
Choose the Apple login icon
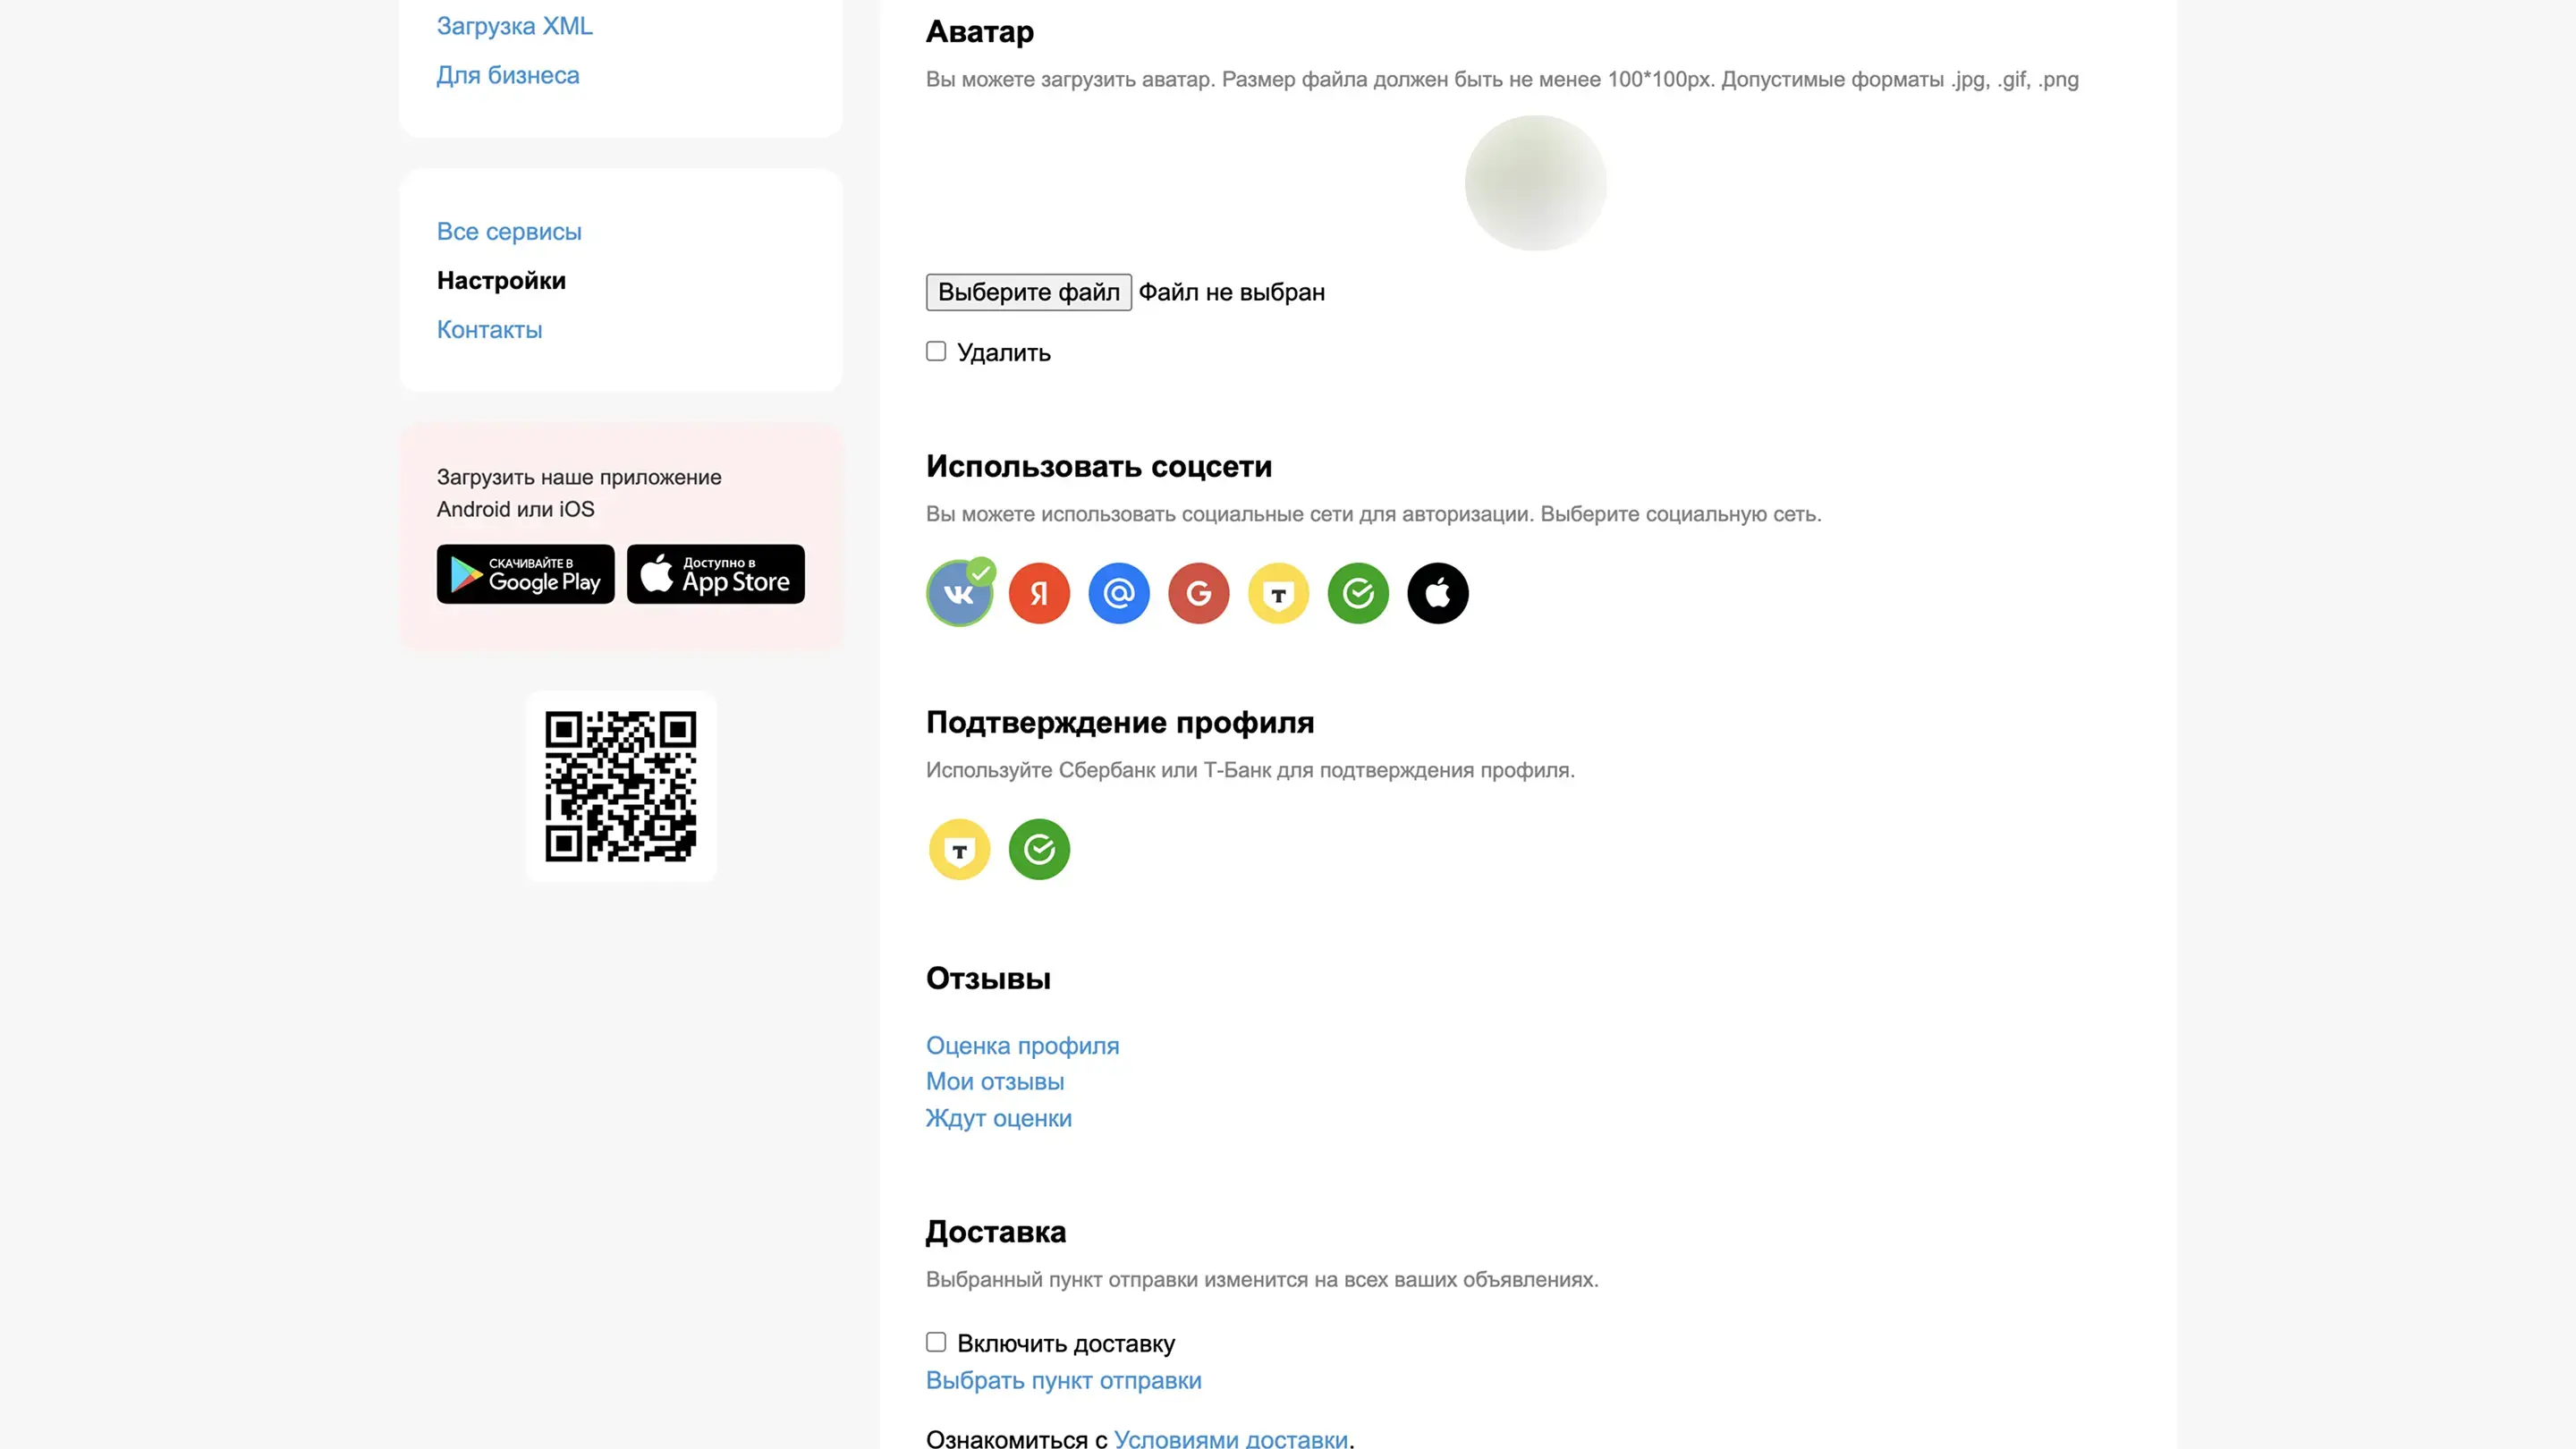(x=1438, y=593)
